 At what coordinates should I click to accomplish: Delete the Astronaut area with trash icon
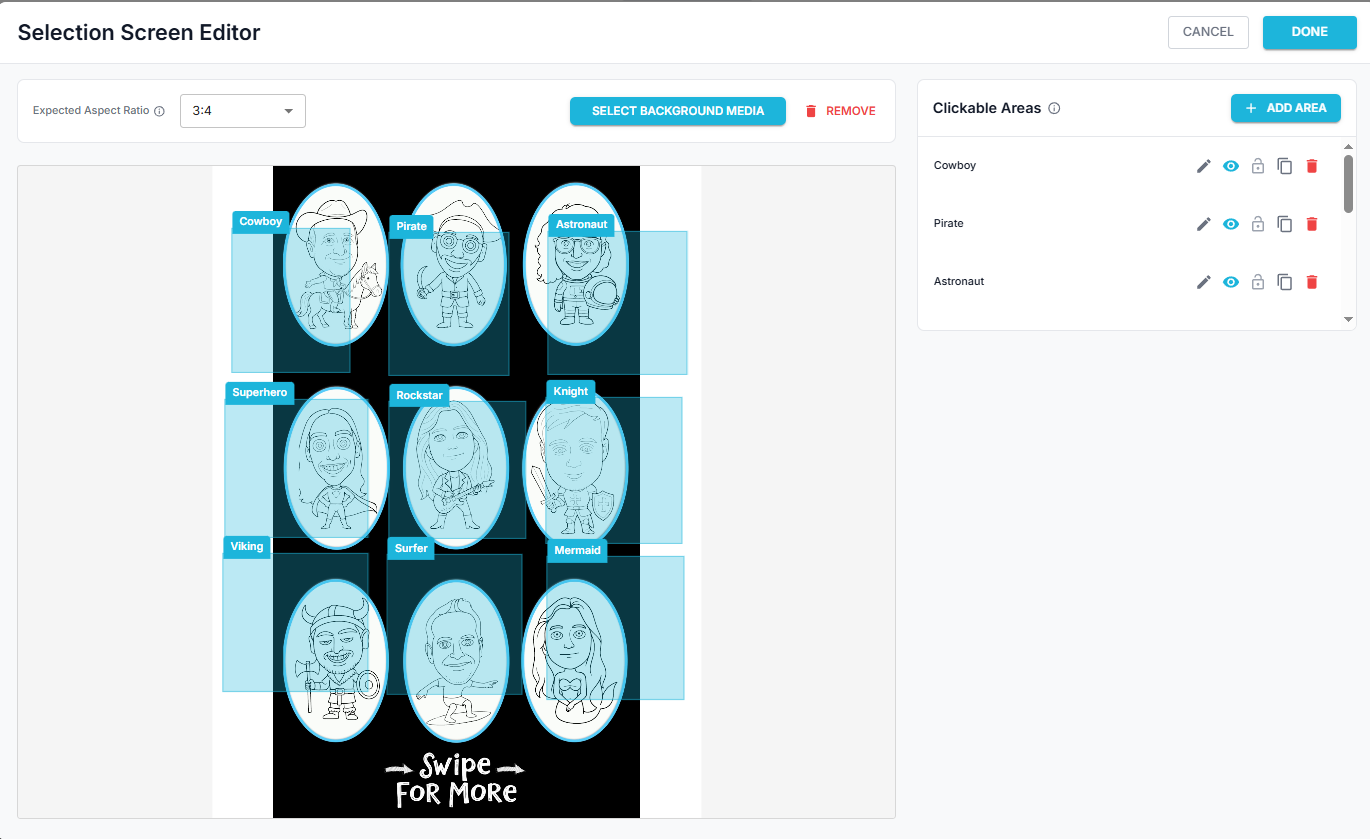[x=1312, y=282]
